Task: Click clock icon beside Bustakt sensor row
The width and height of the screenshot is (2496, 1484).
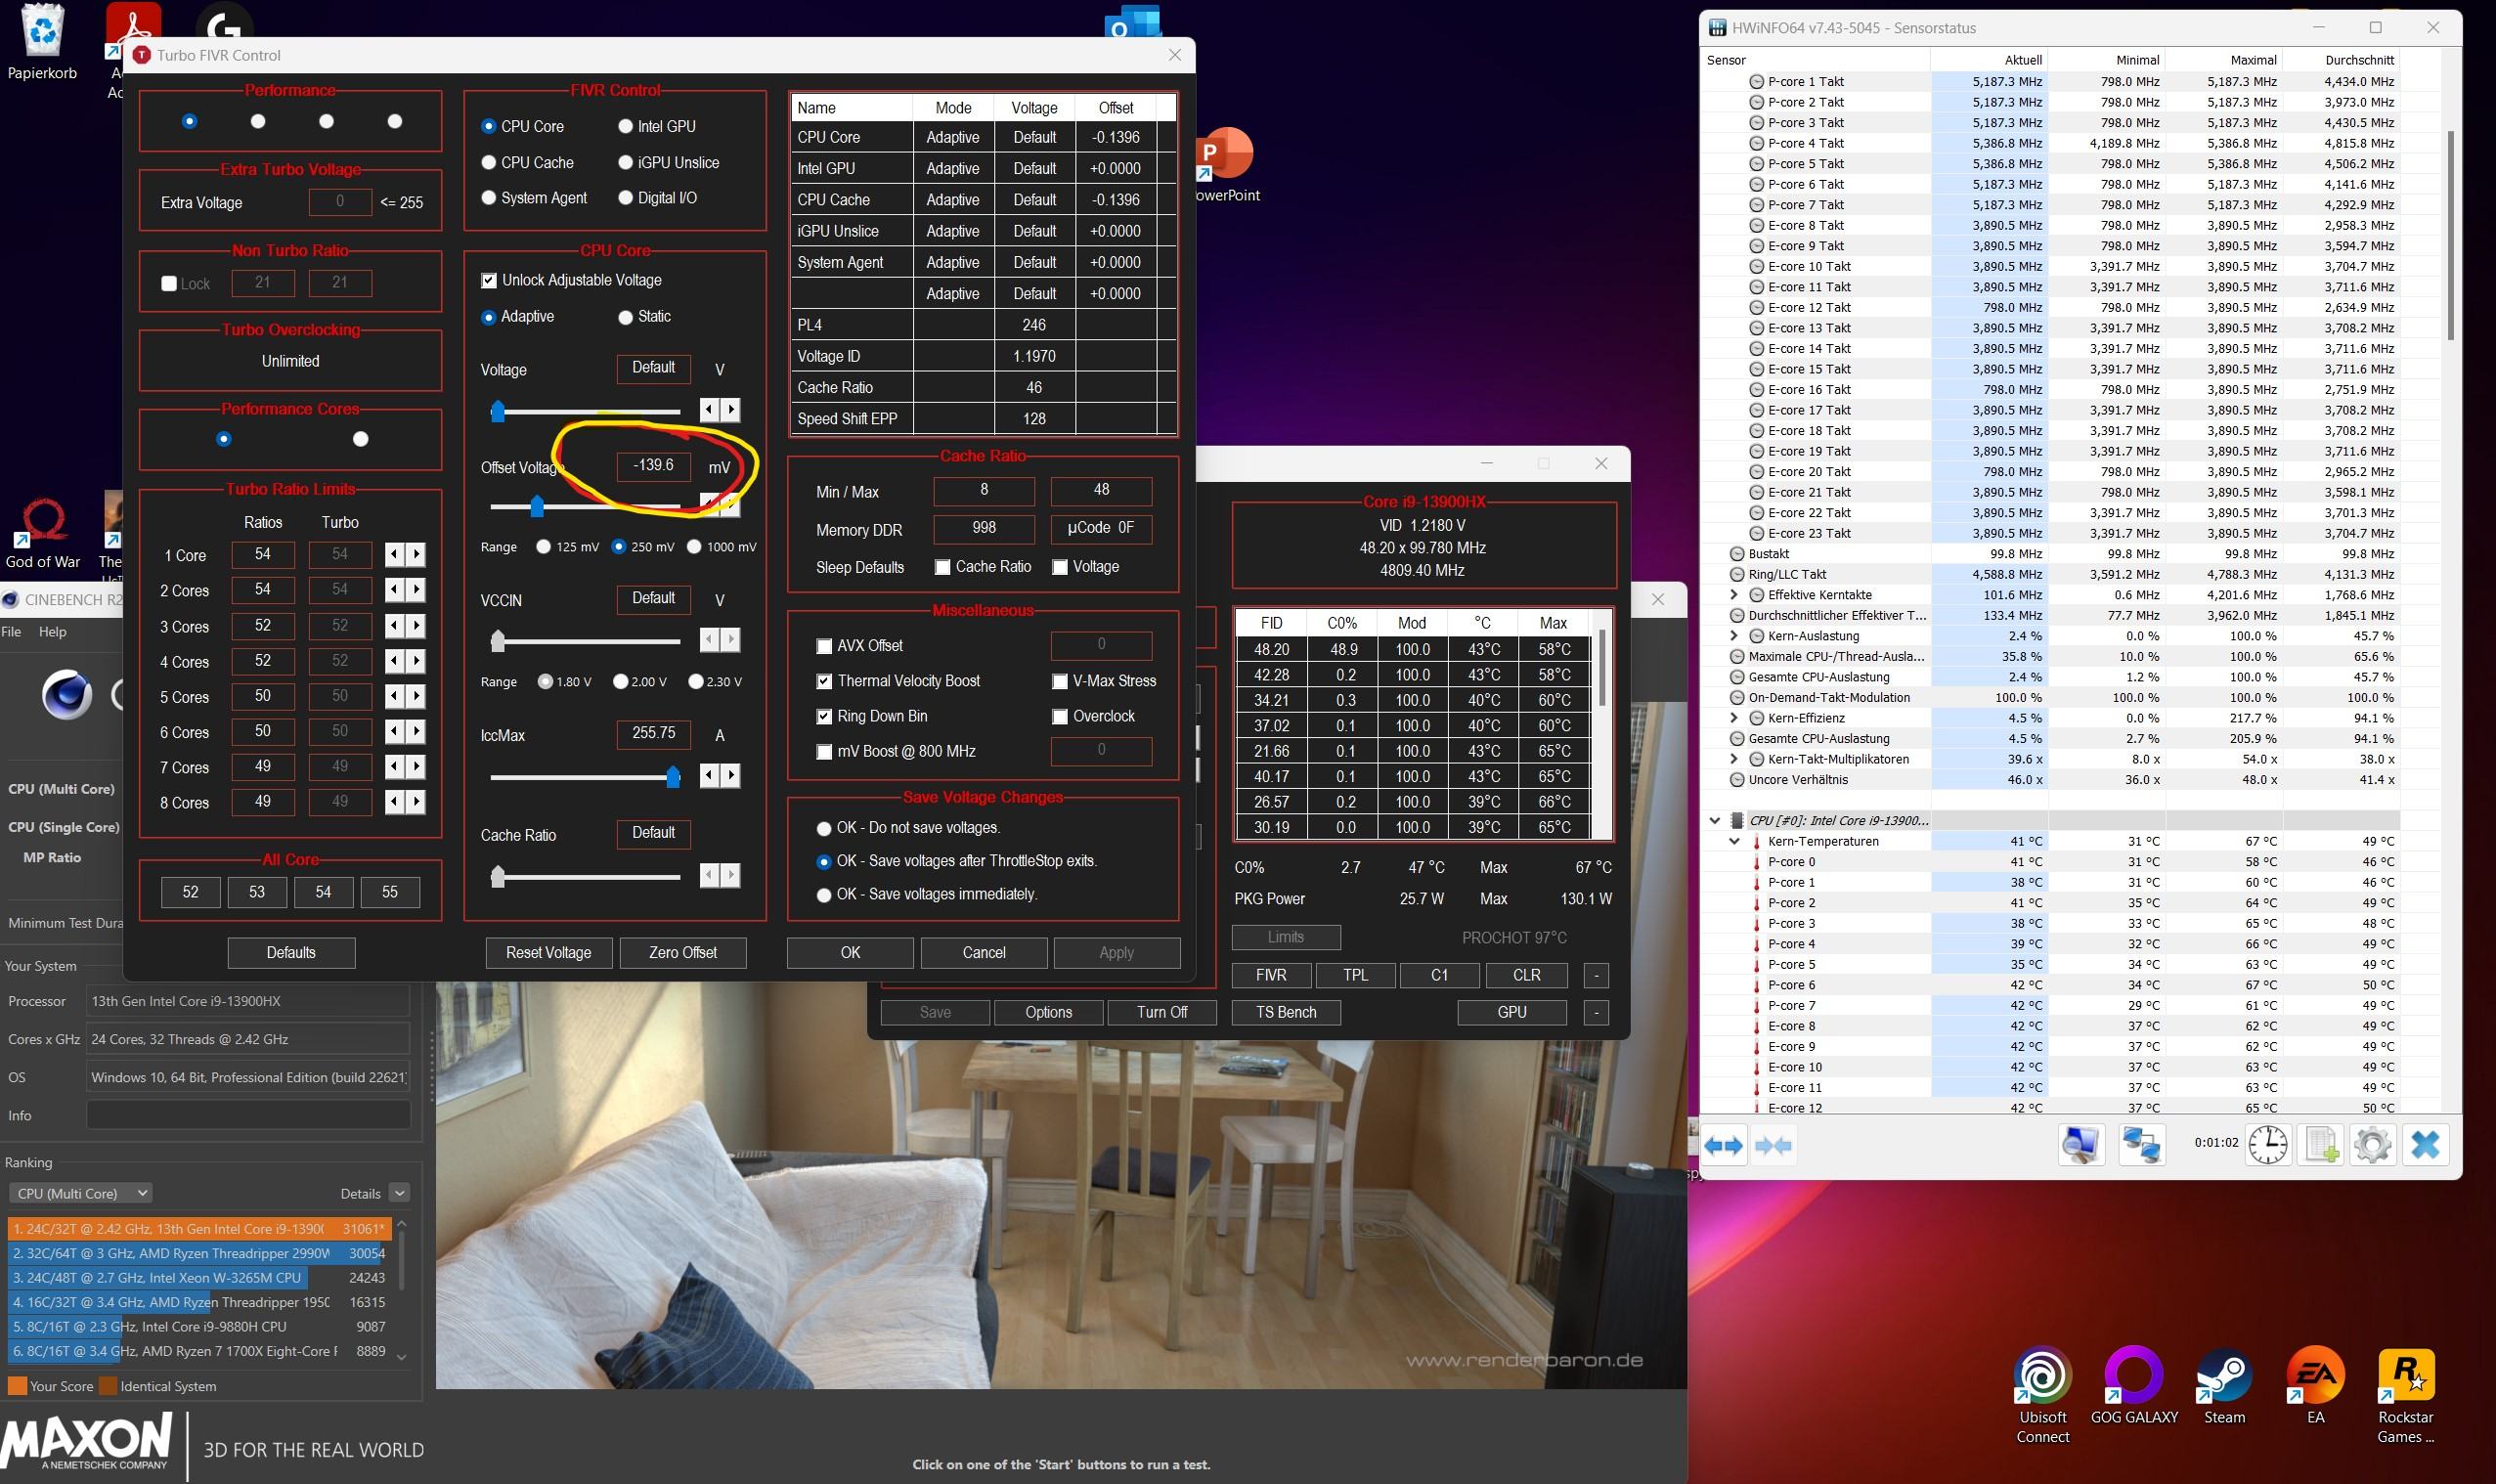Action: pos(1737,554)
